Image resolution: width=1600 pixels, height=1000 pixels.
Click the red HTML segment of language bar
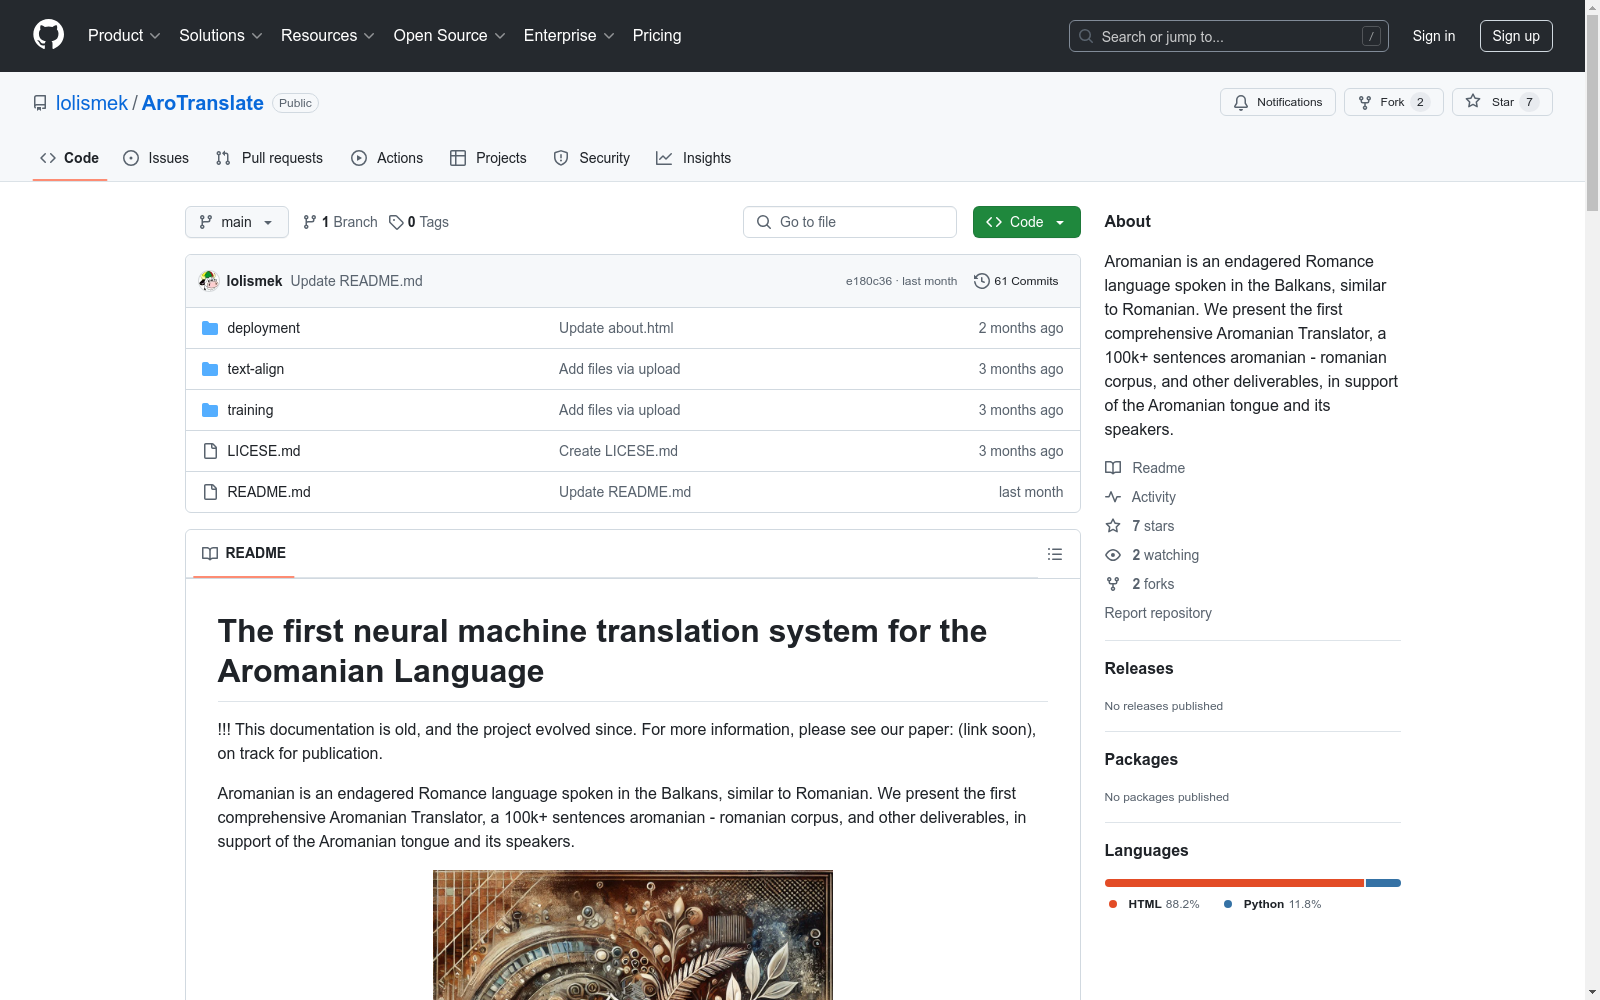(x=1235, y=883)
